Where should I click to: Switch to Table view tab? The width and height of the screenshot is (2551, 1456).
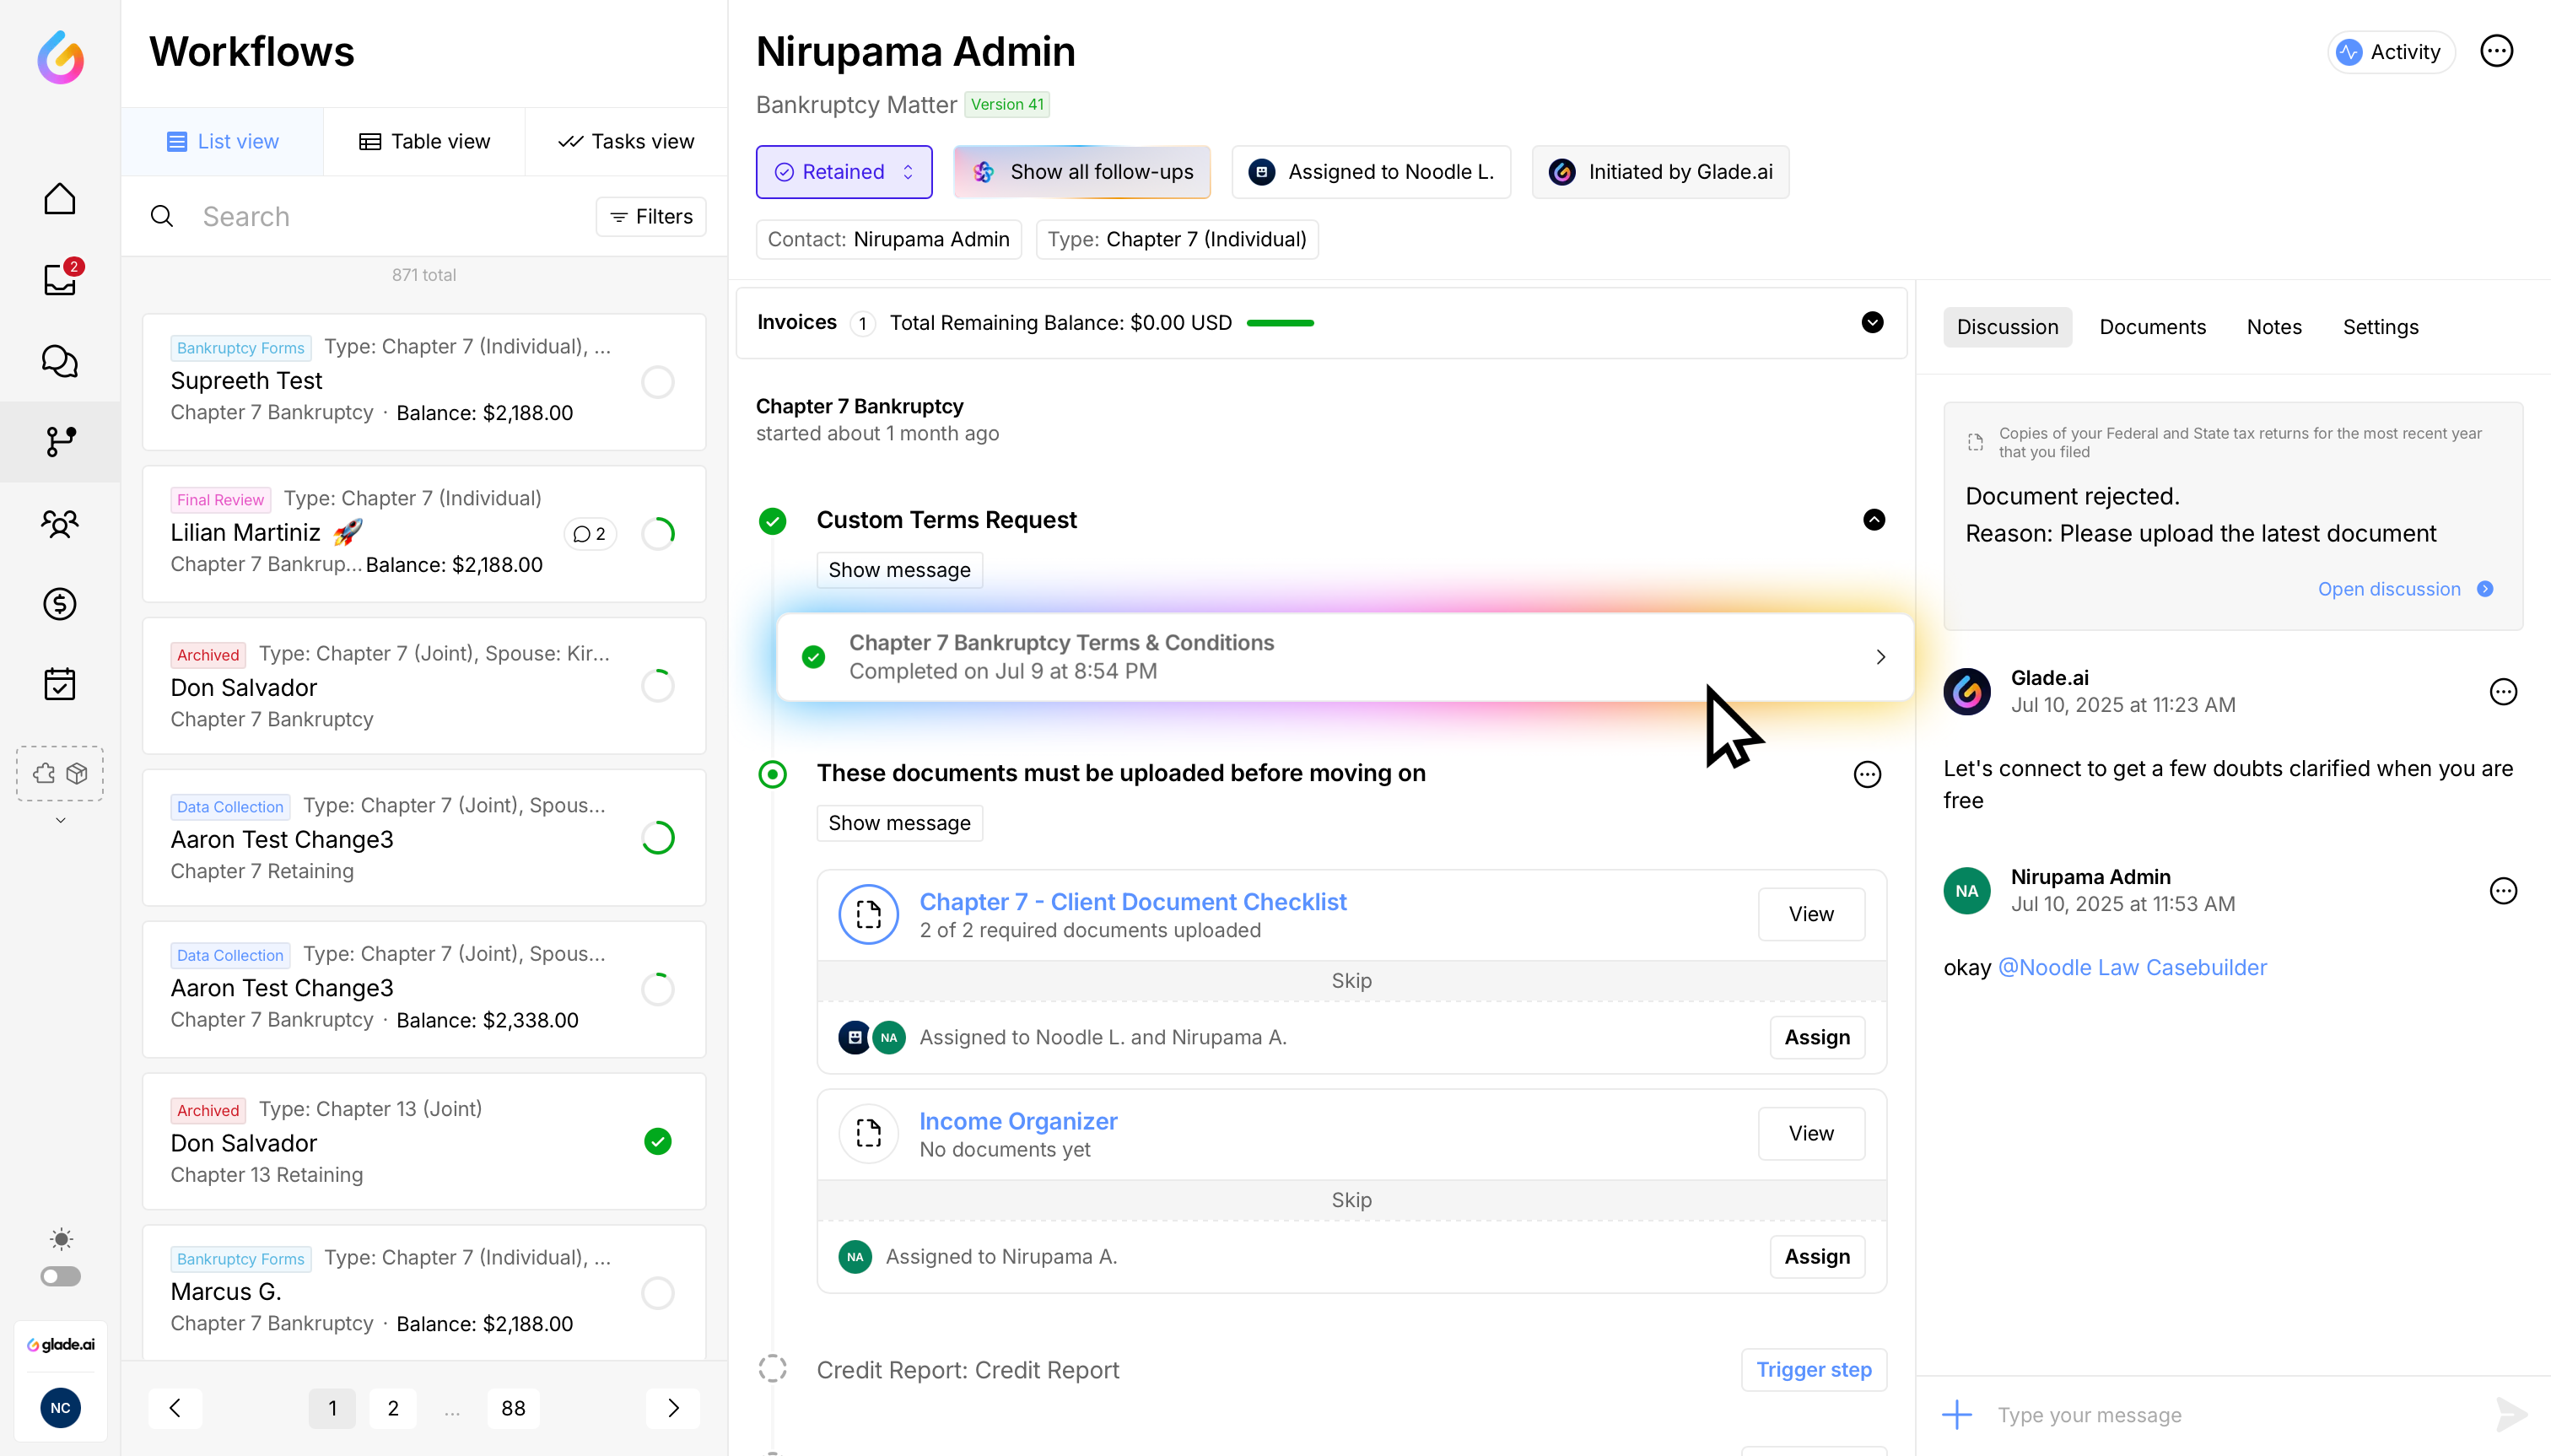(x=424, y=142)
